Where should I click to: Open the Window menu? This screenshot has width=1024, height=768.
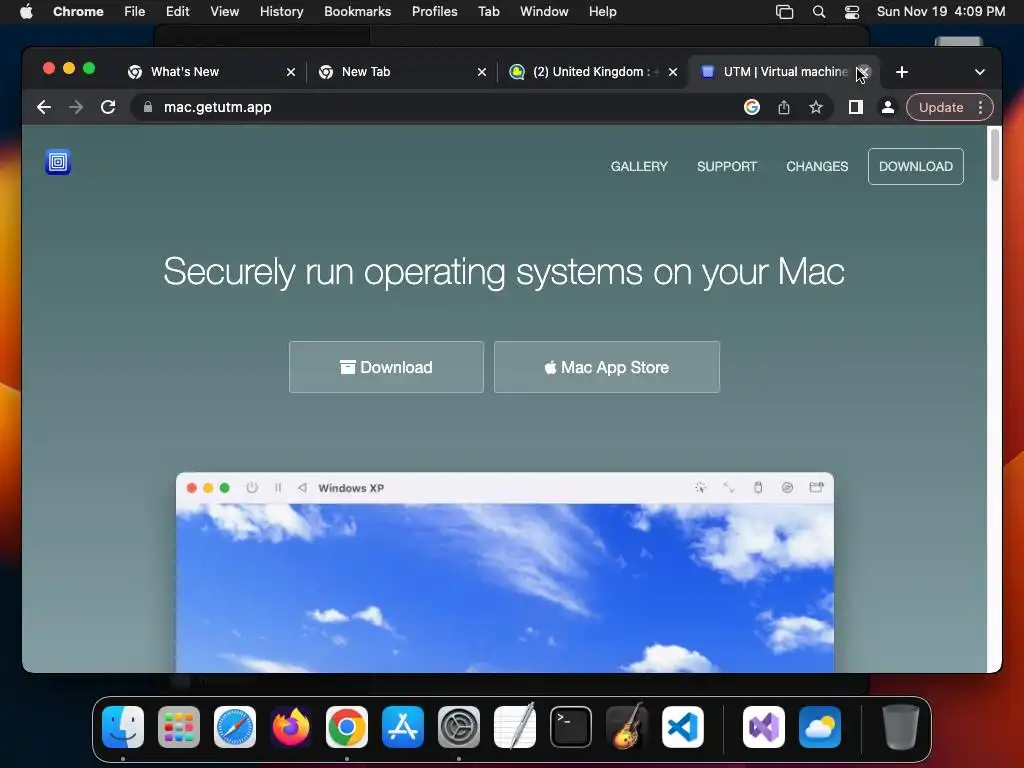pos(544,12)
